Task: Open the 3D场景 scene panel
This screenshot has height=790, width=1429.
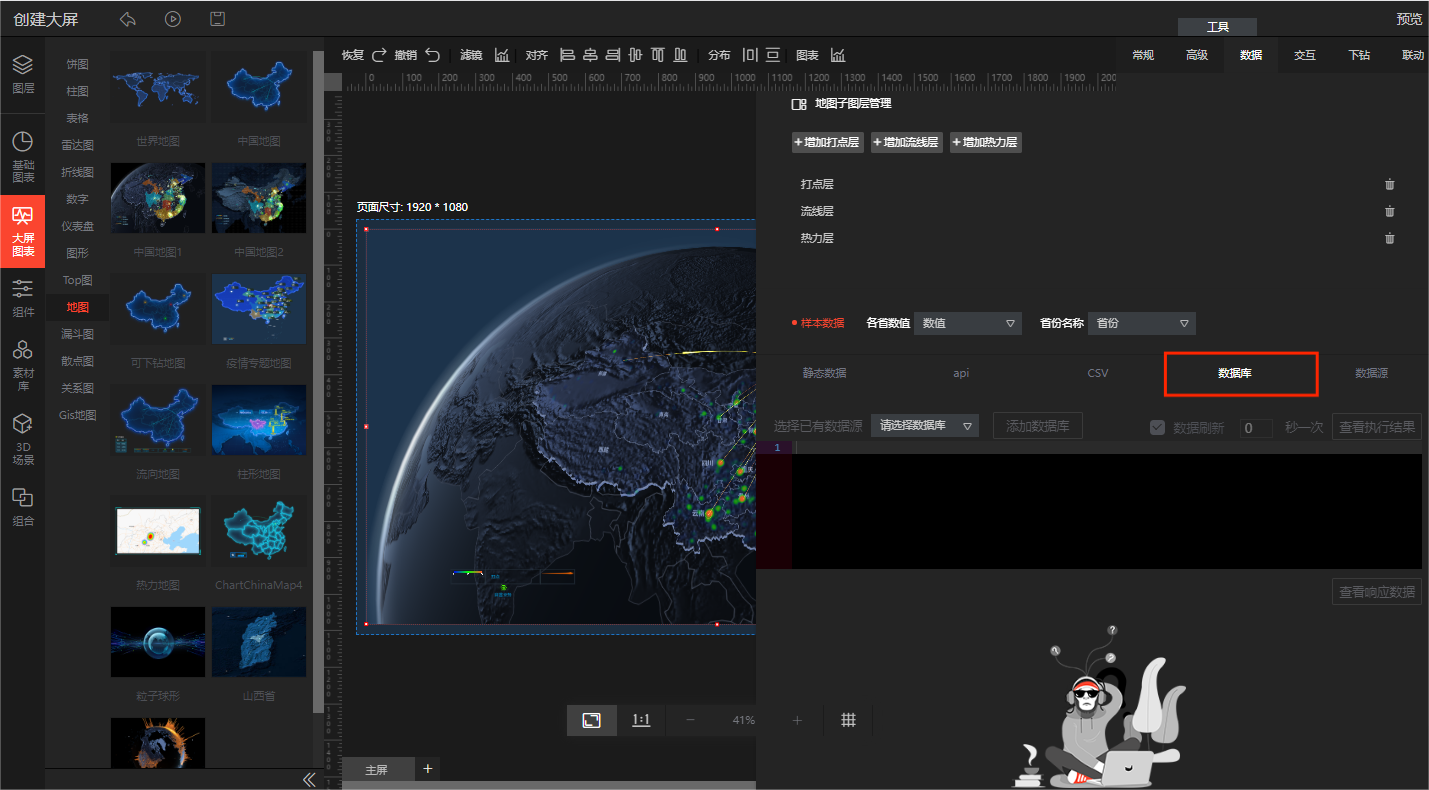Action: coord(22,439)
